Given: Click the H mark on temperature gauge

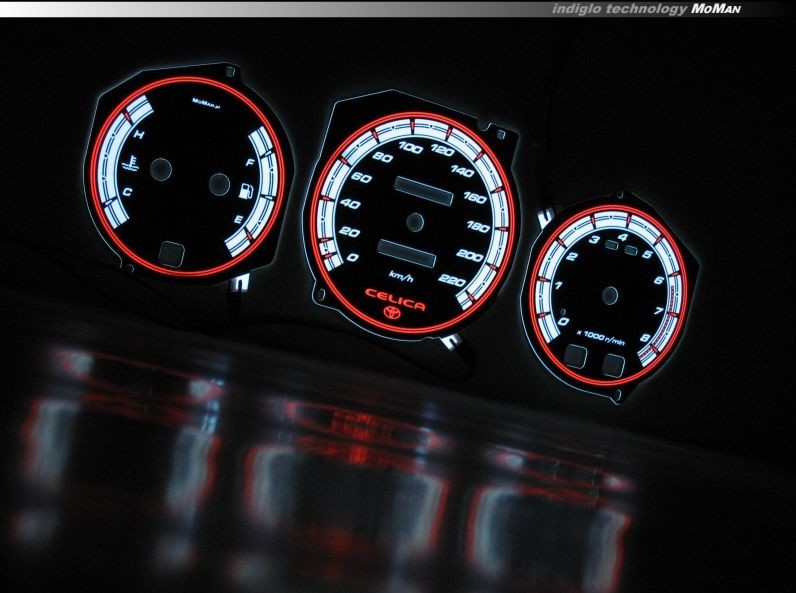Looking at the screenshot, I should [139, 135].
